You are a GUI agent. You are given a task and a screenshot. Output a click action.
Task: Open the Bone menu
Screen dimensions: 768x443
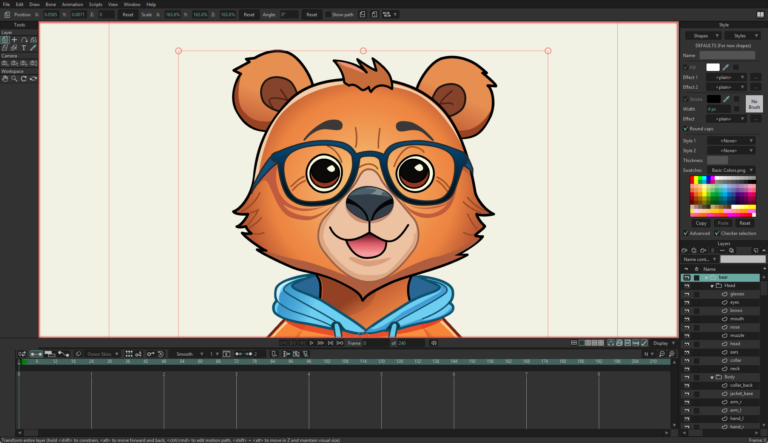coord(50,4)
